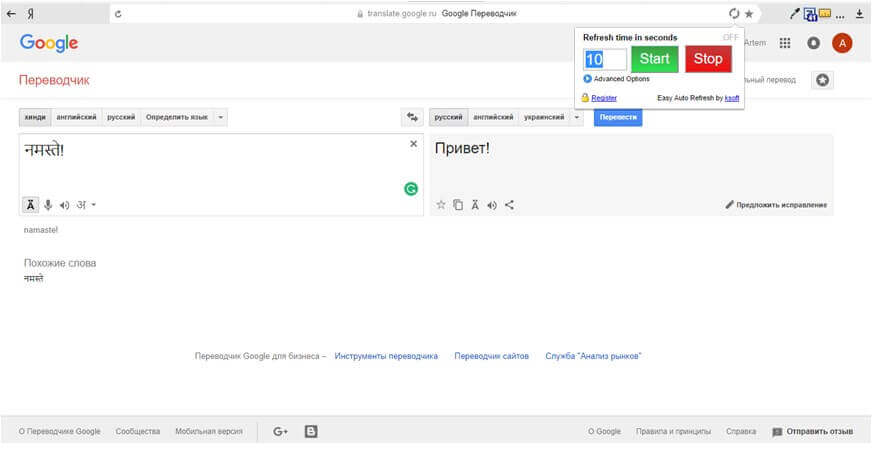
Task: Select английский as source language
Action: click(76, 117)
